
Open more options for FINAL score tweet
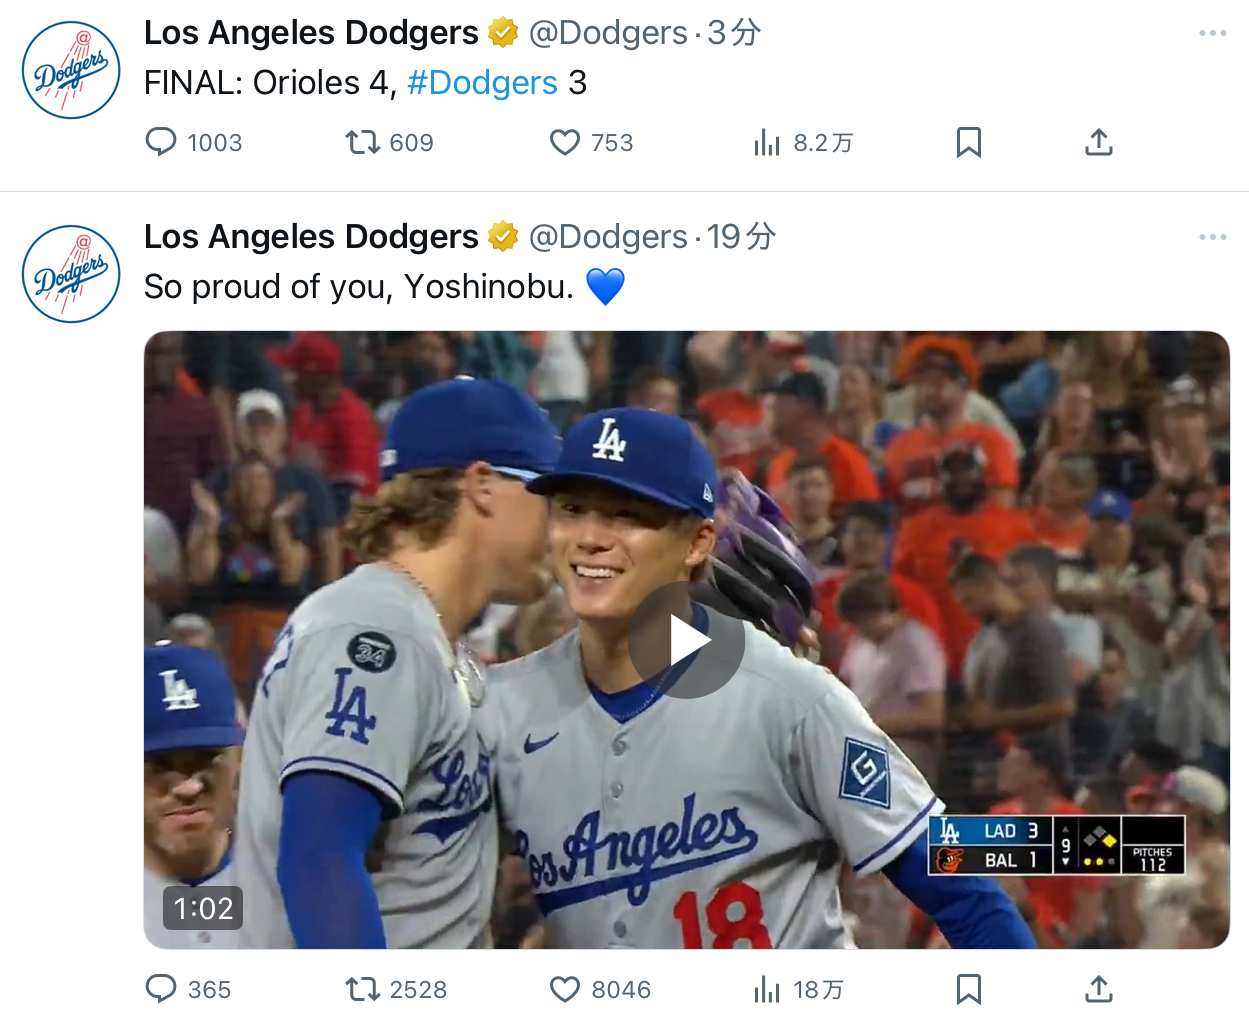[x=1212, y=33]
